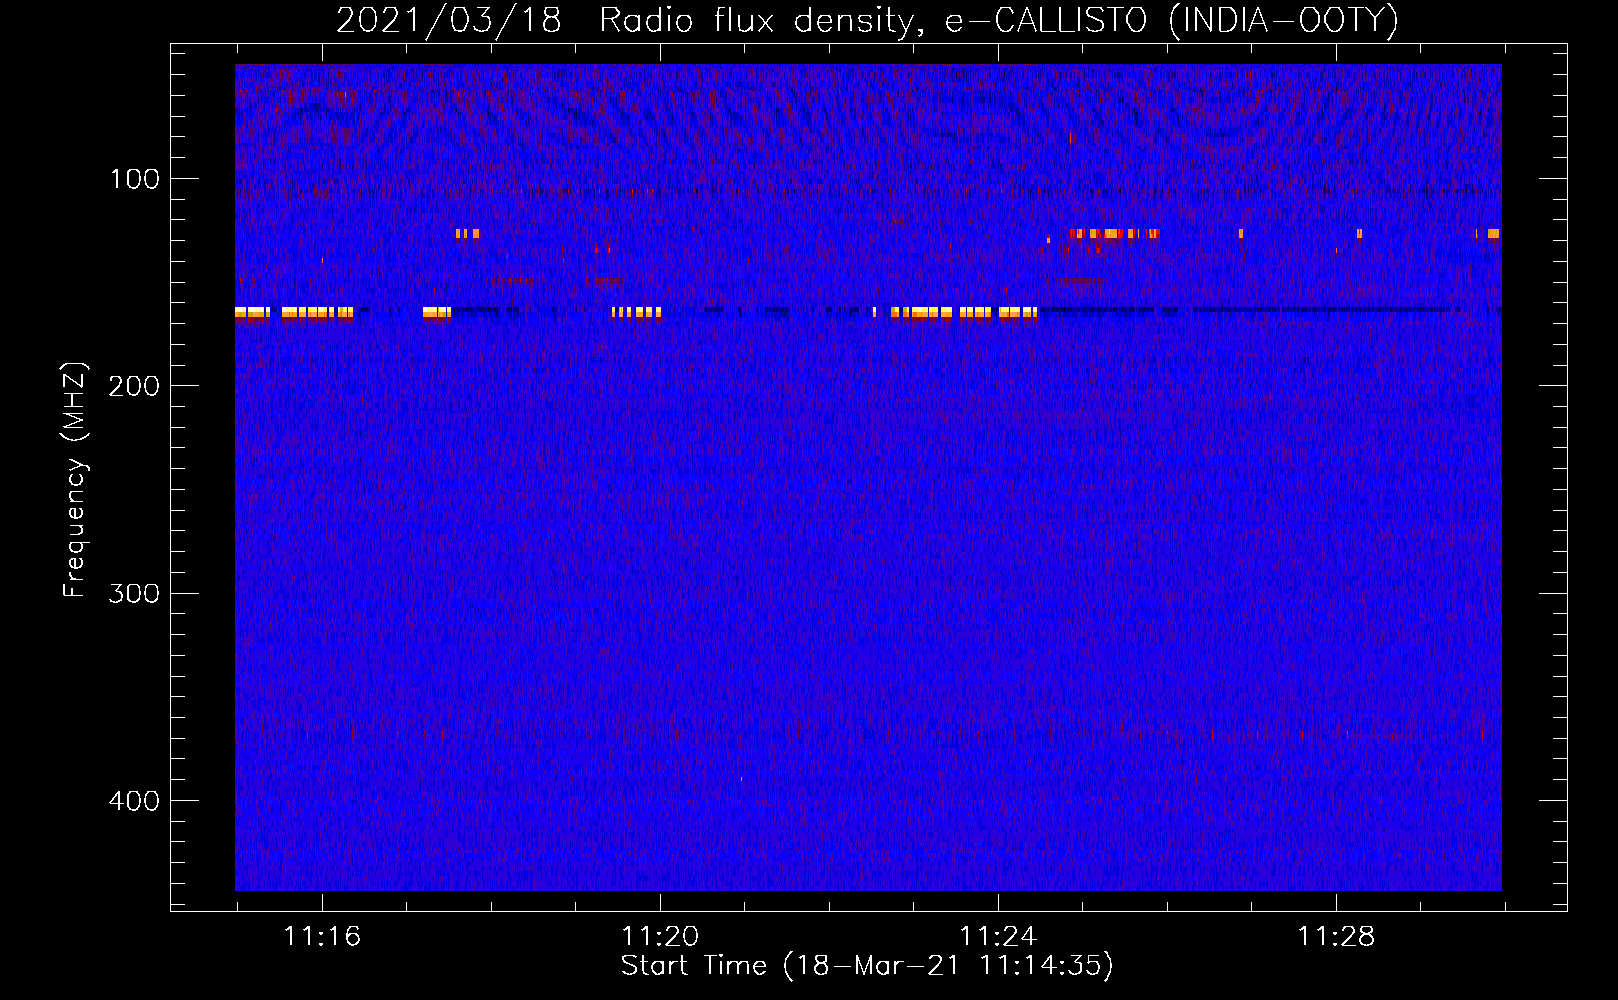Click the 400 frequency tick label
This screenshot has height=1000, width=1618.
pyautogui.click(x=134, y=801)
